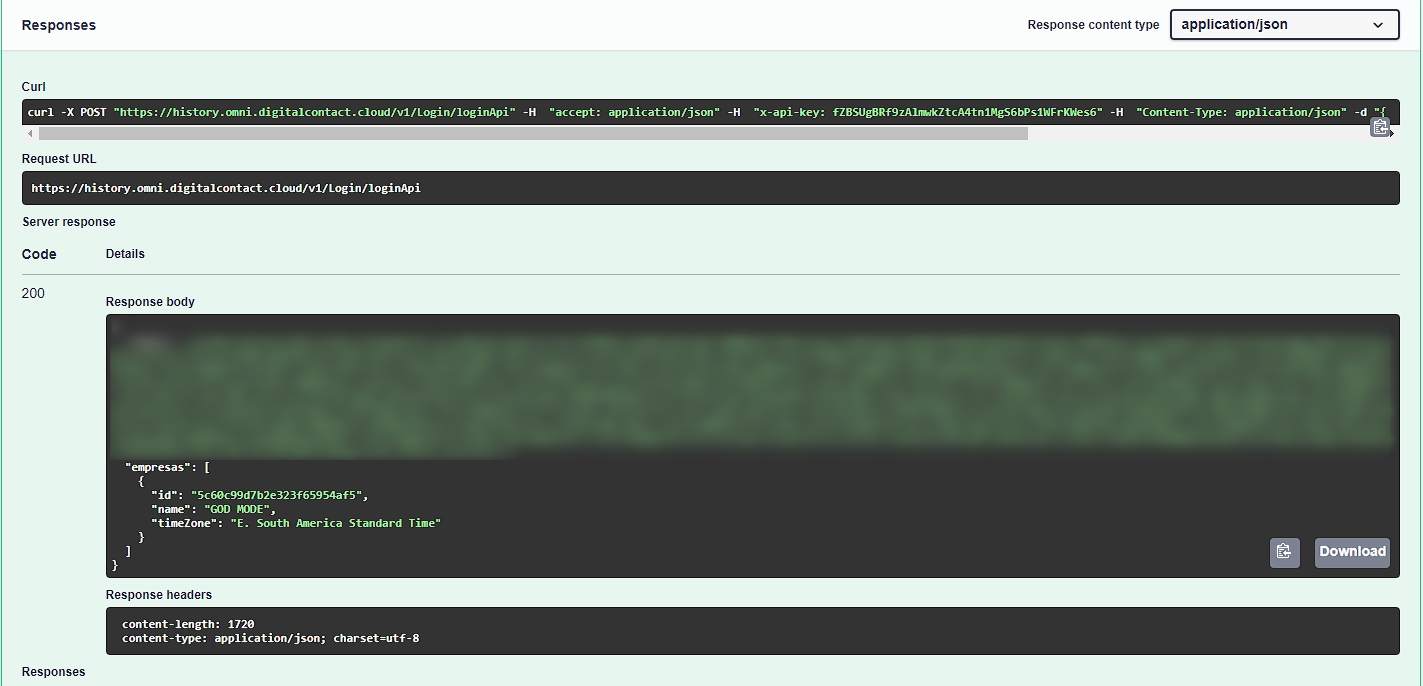Viewport: 1423px width, 686px height.
Task: Click the timeZone value E. South America Standard Time
Action: [x=335, y=523]
